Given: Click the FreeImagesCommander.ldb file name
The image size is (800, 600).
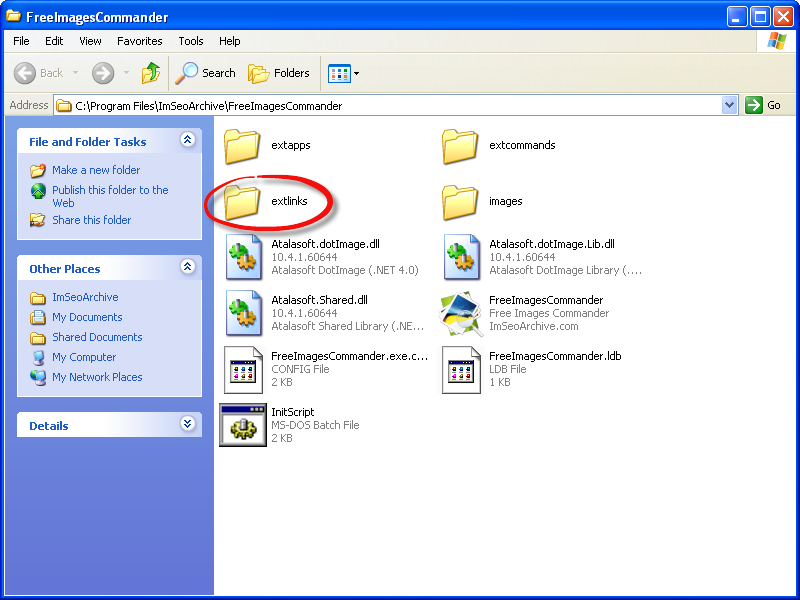Looking at the screenshot, I should tap(555, 356).
